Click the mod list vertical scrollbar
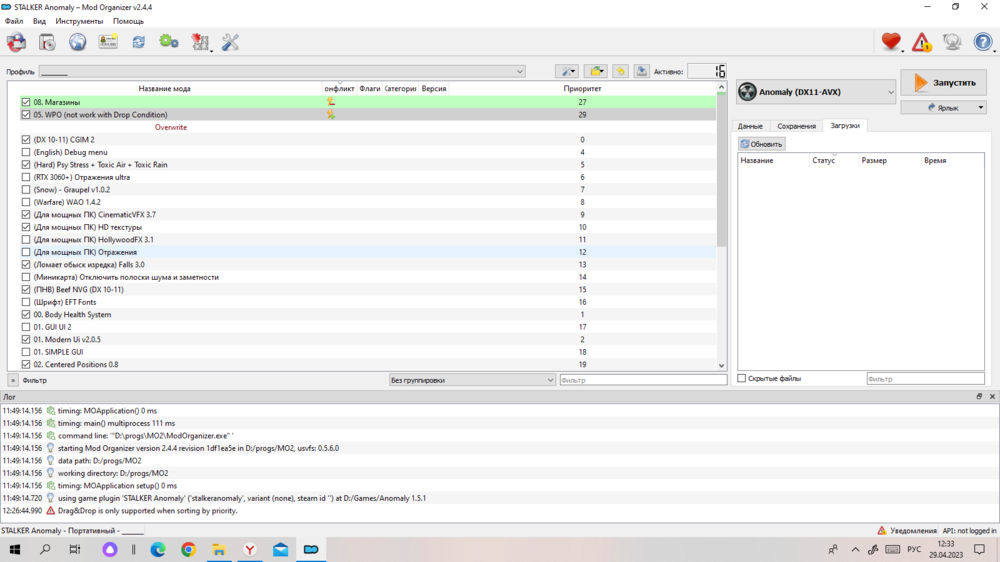The height and width of the screenshot is (562, 1000). 721,169
